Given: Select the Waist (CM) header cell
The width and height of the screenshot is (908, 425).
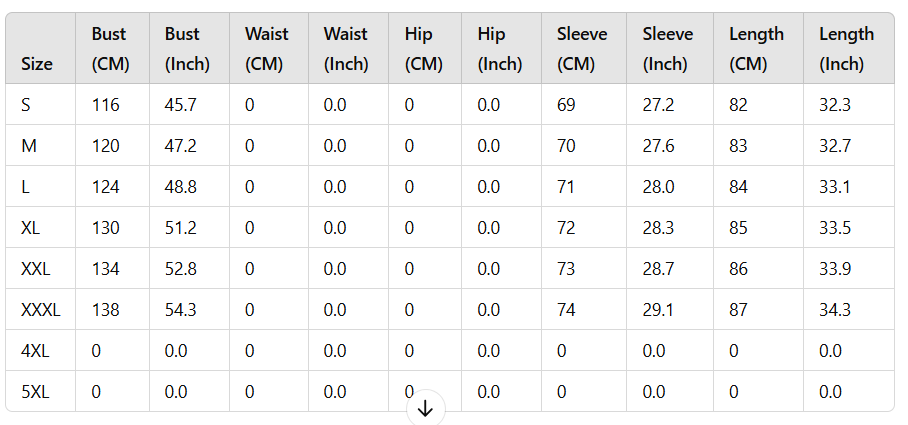Looking at the screenshot, I should 269,49.
